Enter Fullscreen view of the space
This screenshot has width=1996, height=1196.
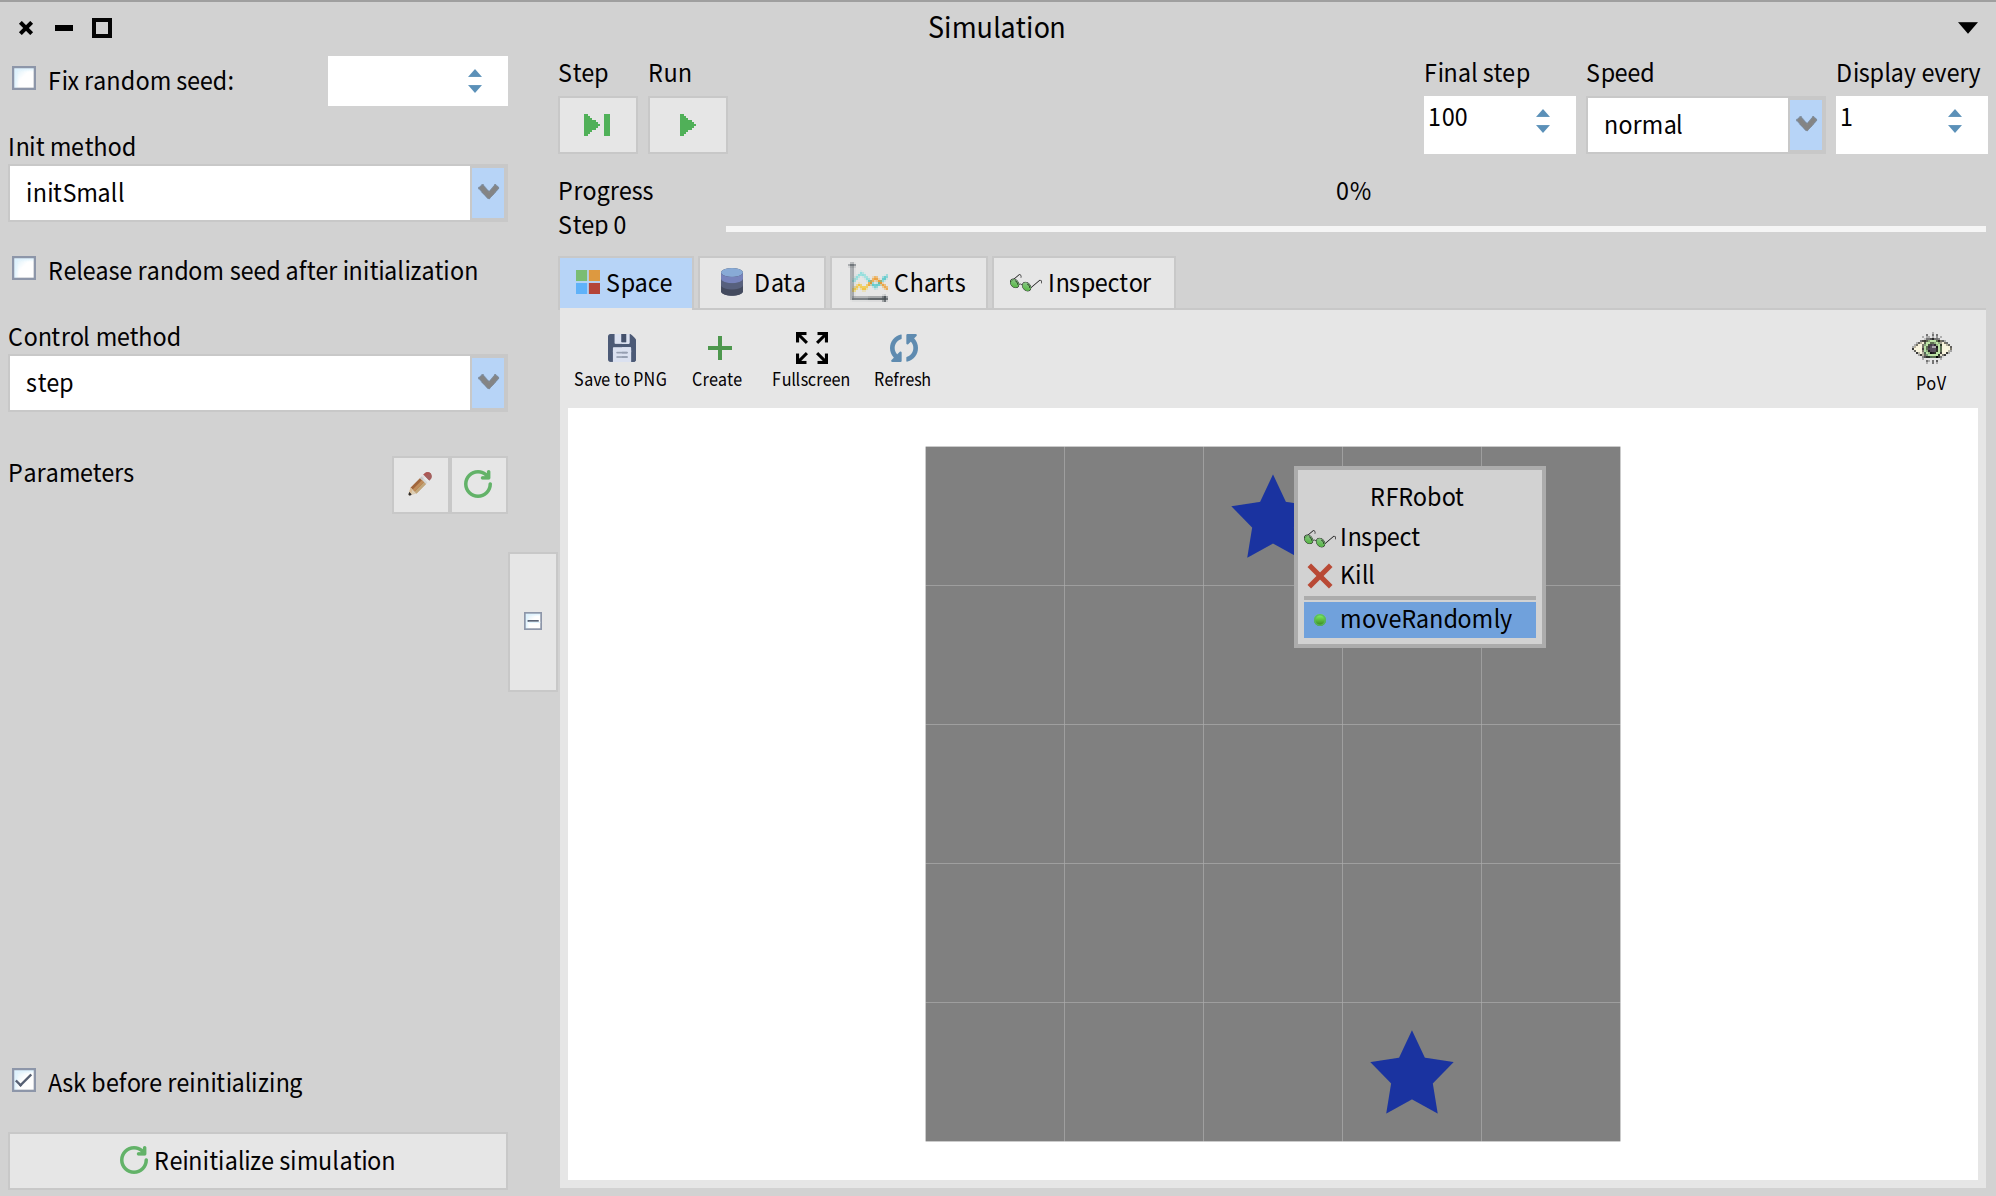(811, 348)
